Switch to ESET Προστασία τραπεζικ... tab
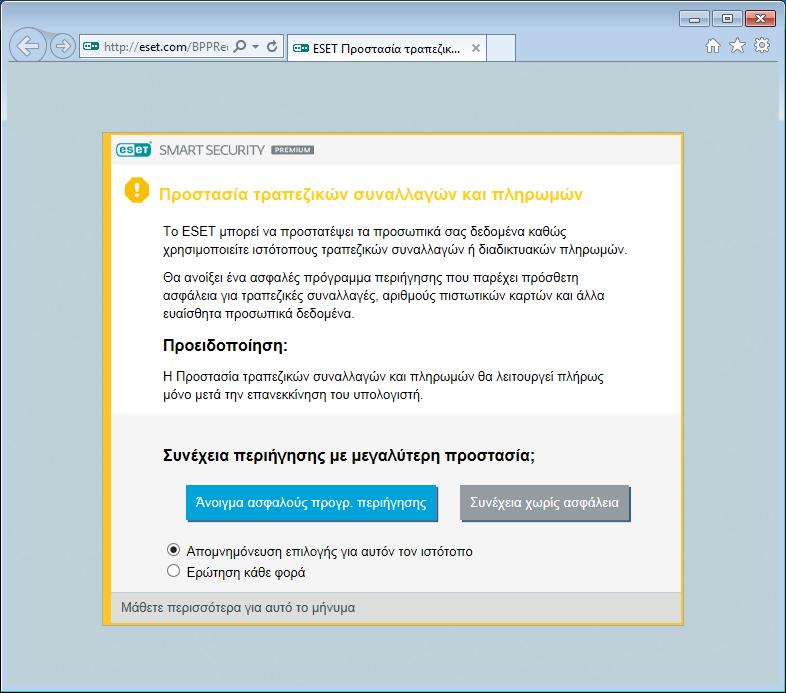The width and height of the screenshot is (786, 693). point(386,48)
